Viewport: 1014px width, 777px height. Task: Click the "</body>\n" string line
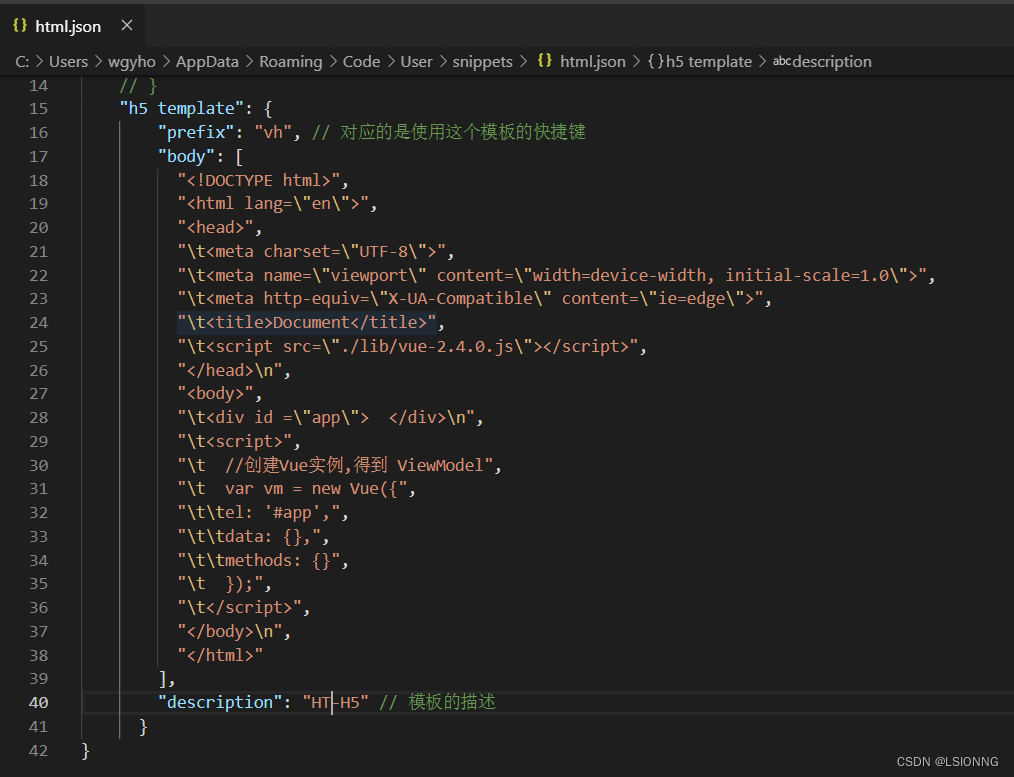coord(230,632)
